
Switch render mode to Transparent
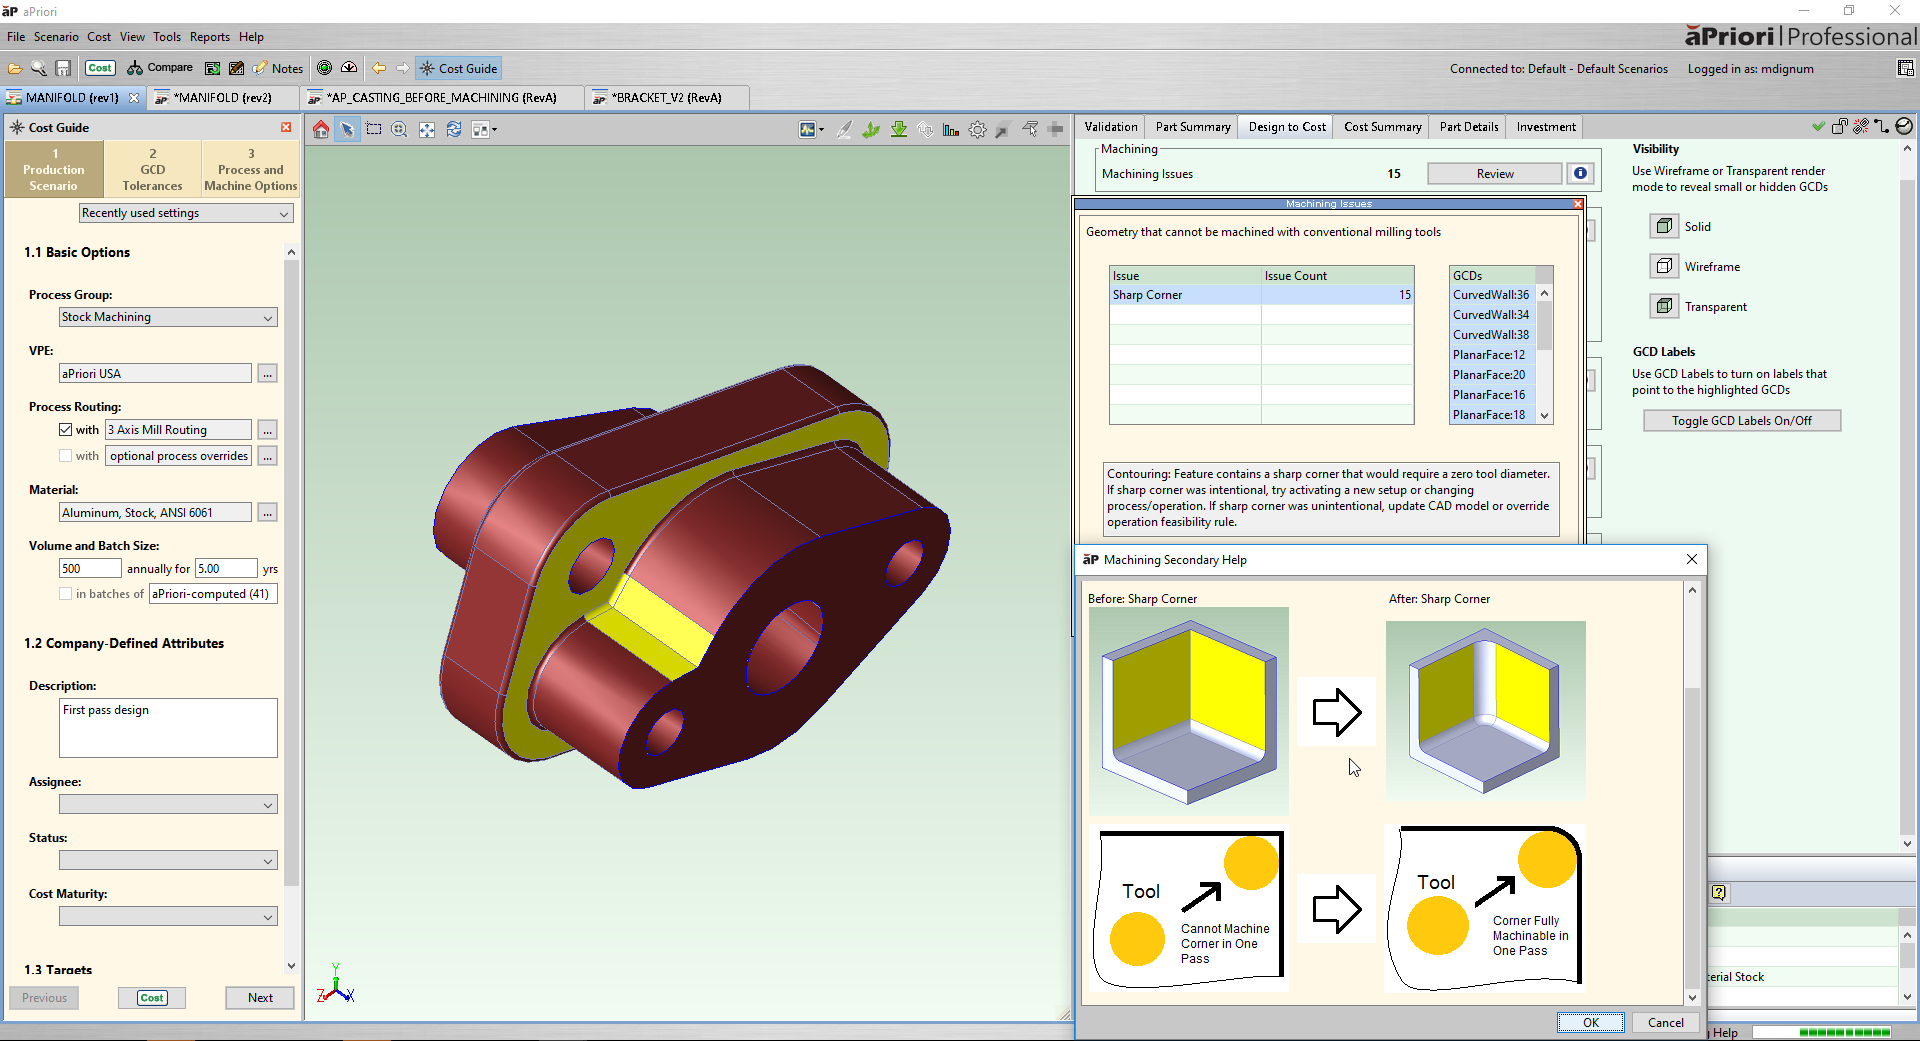pyautogui.click(x=1664, y=306)
